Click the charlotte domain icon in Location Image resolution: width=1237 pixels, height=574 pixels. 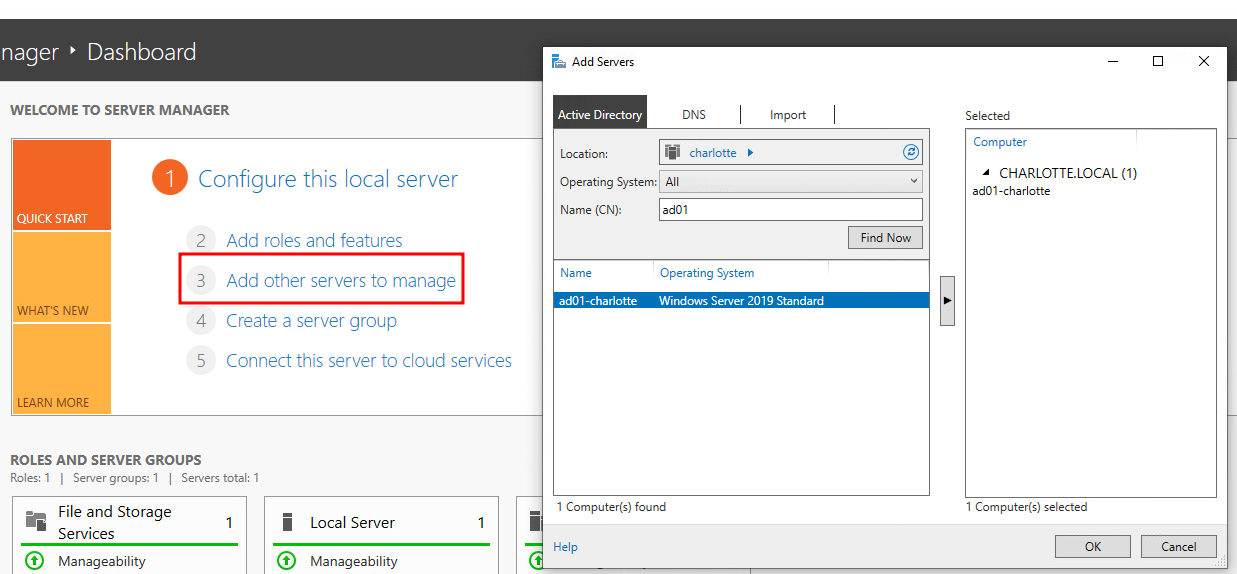(672, 152)
